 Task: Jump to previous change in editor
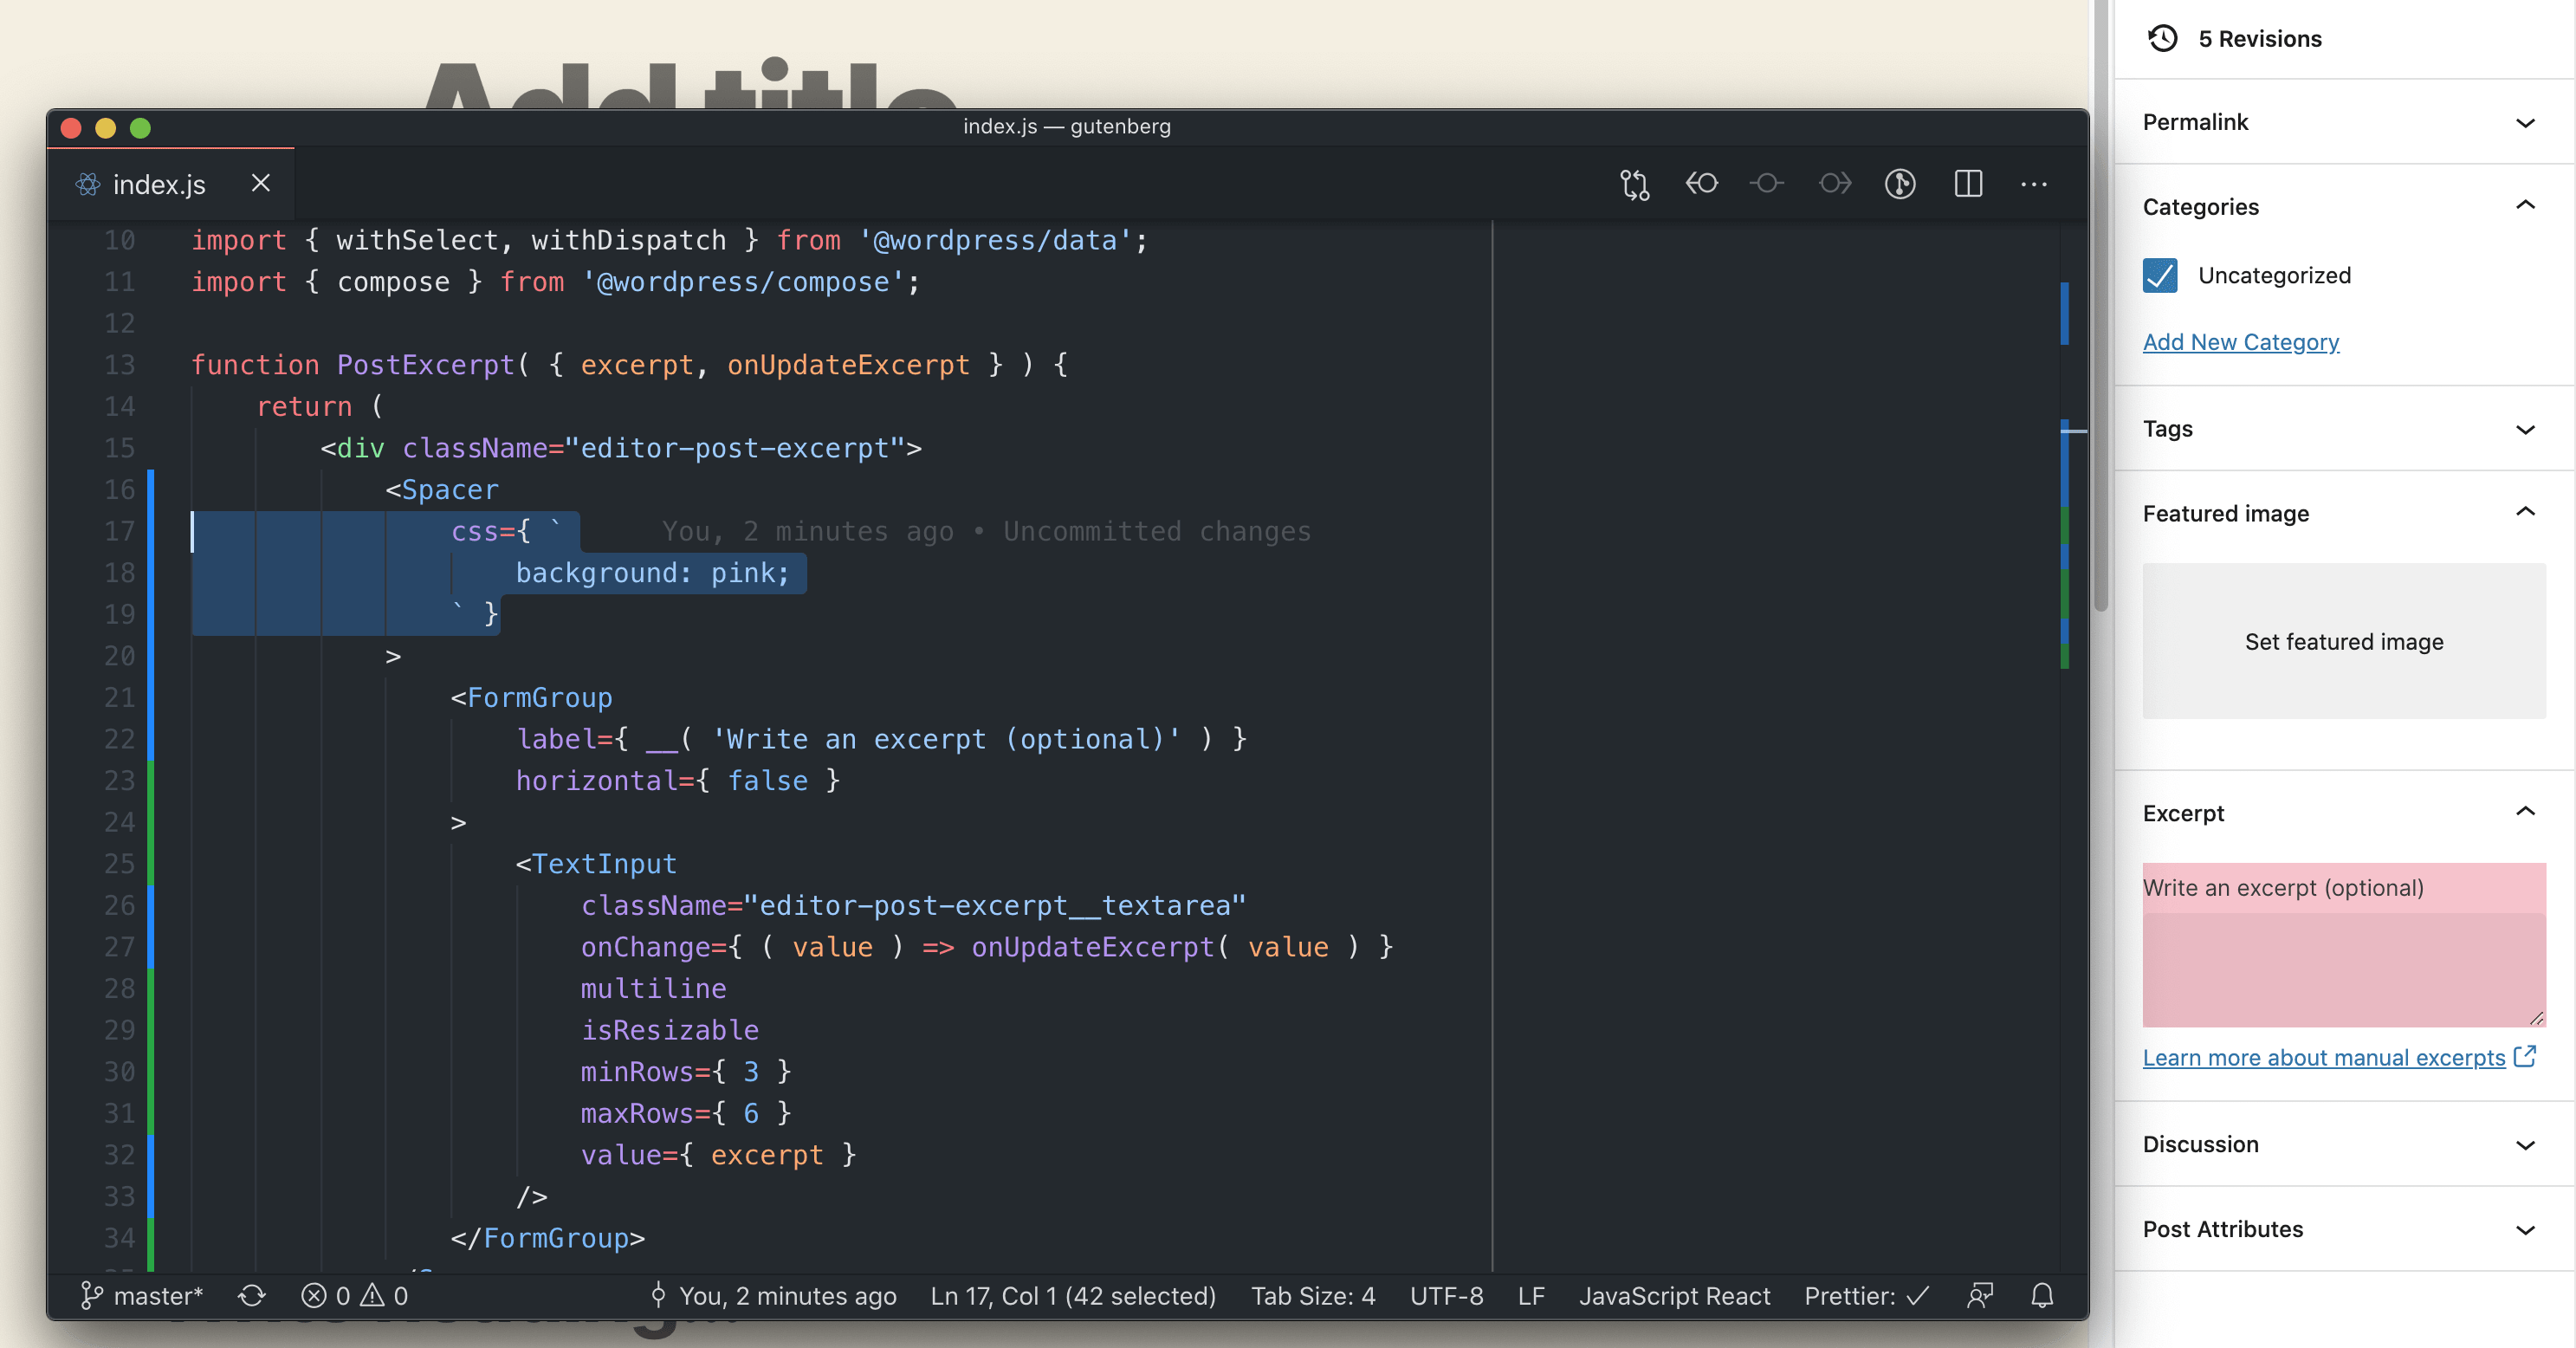click(x=1701, y=184)
